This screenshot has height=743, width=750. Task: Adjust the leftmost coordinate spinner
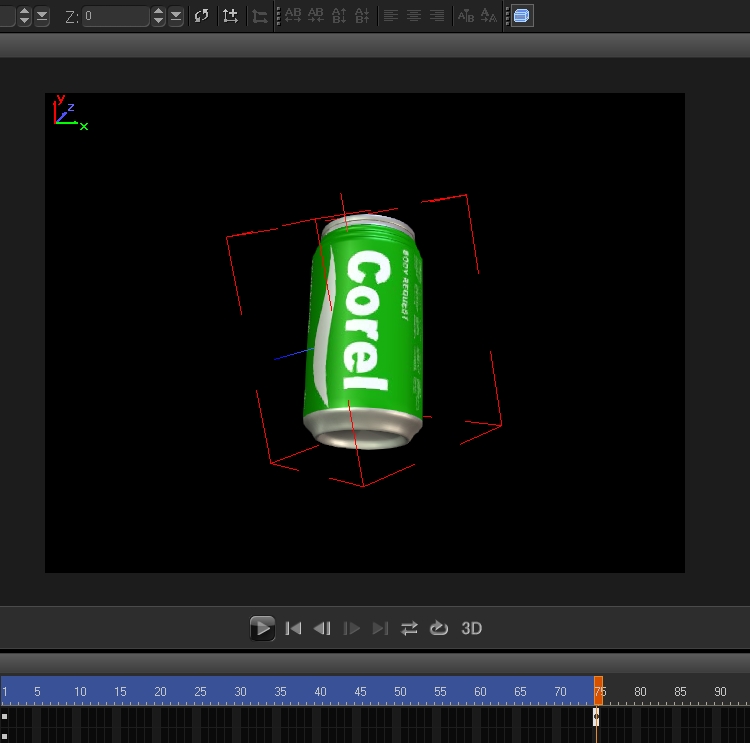pyautogui.click(x=24, y=16)
